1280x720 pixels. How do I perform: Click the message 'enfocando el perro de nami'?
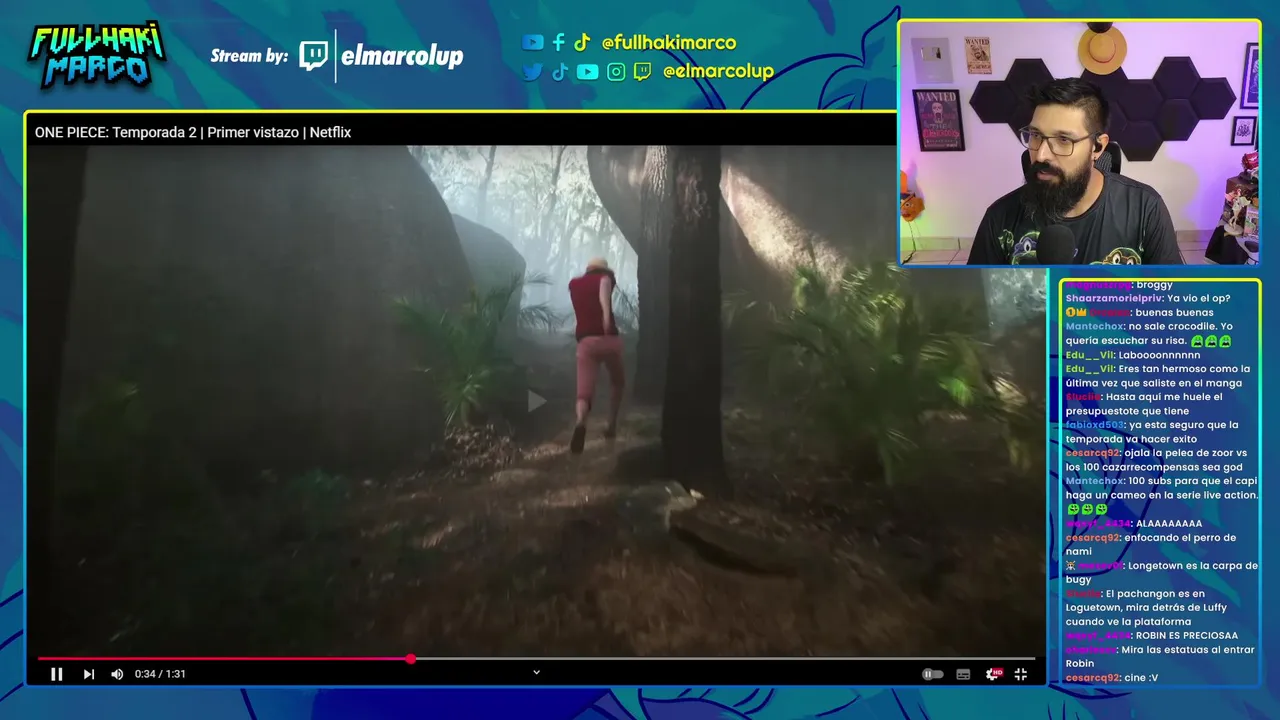click(x=1150, y=544)
